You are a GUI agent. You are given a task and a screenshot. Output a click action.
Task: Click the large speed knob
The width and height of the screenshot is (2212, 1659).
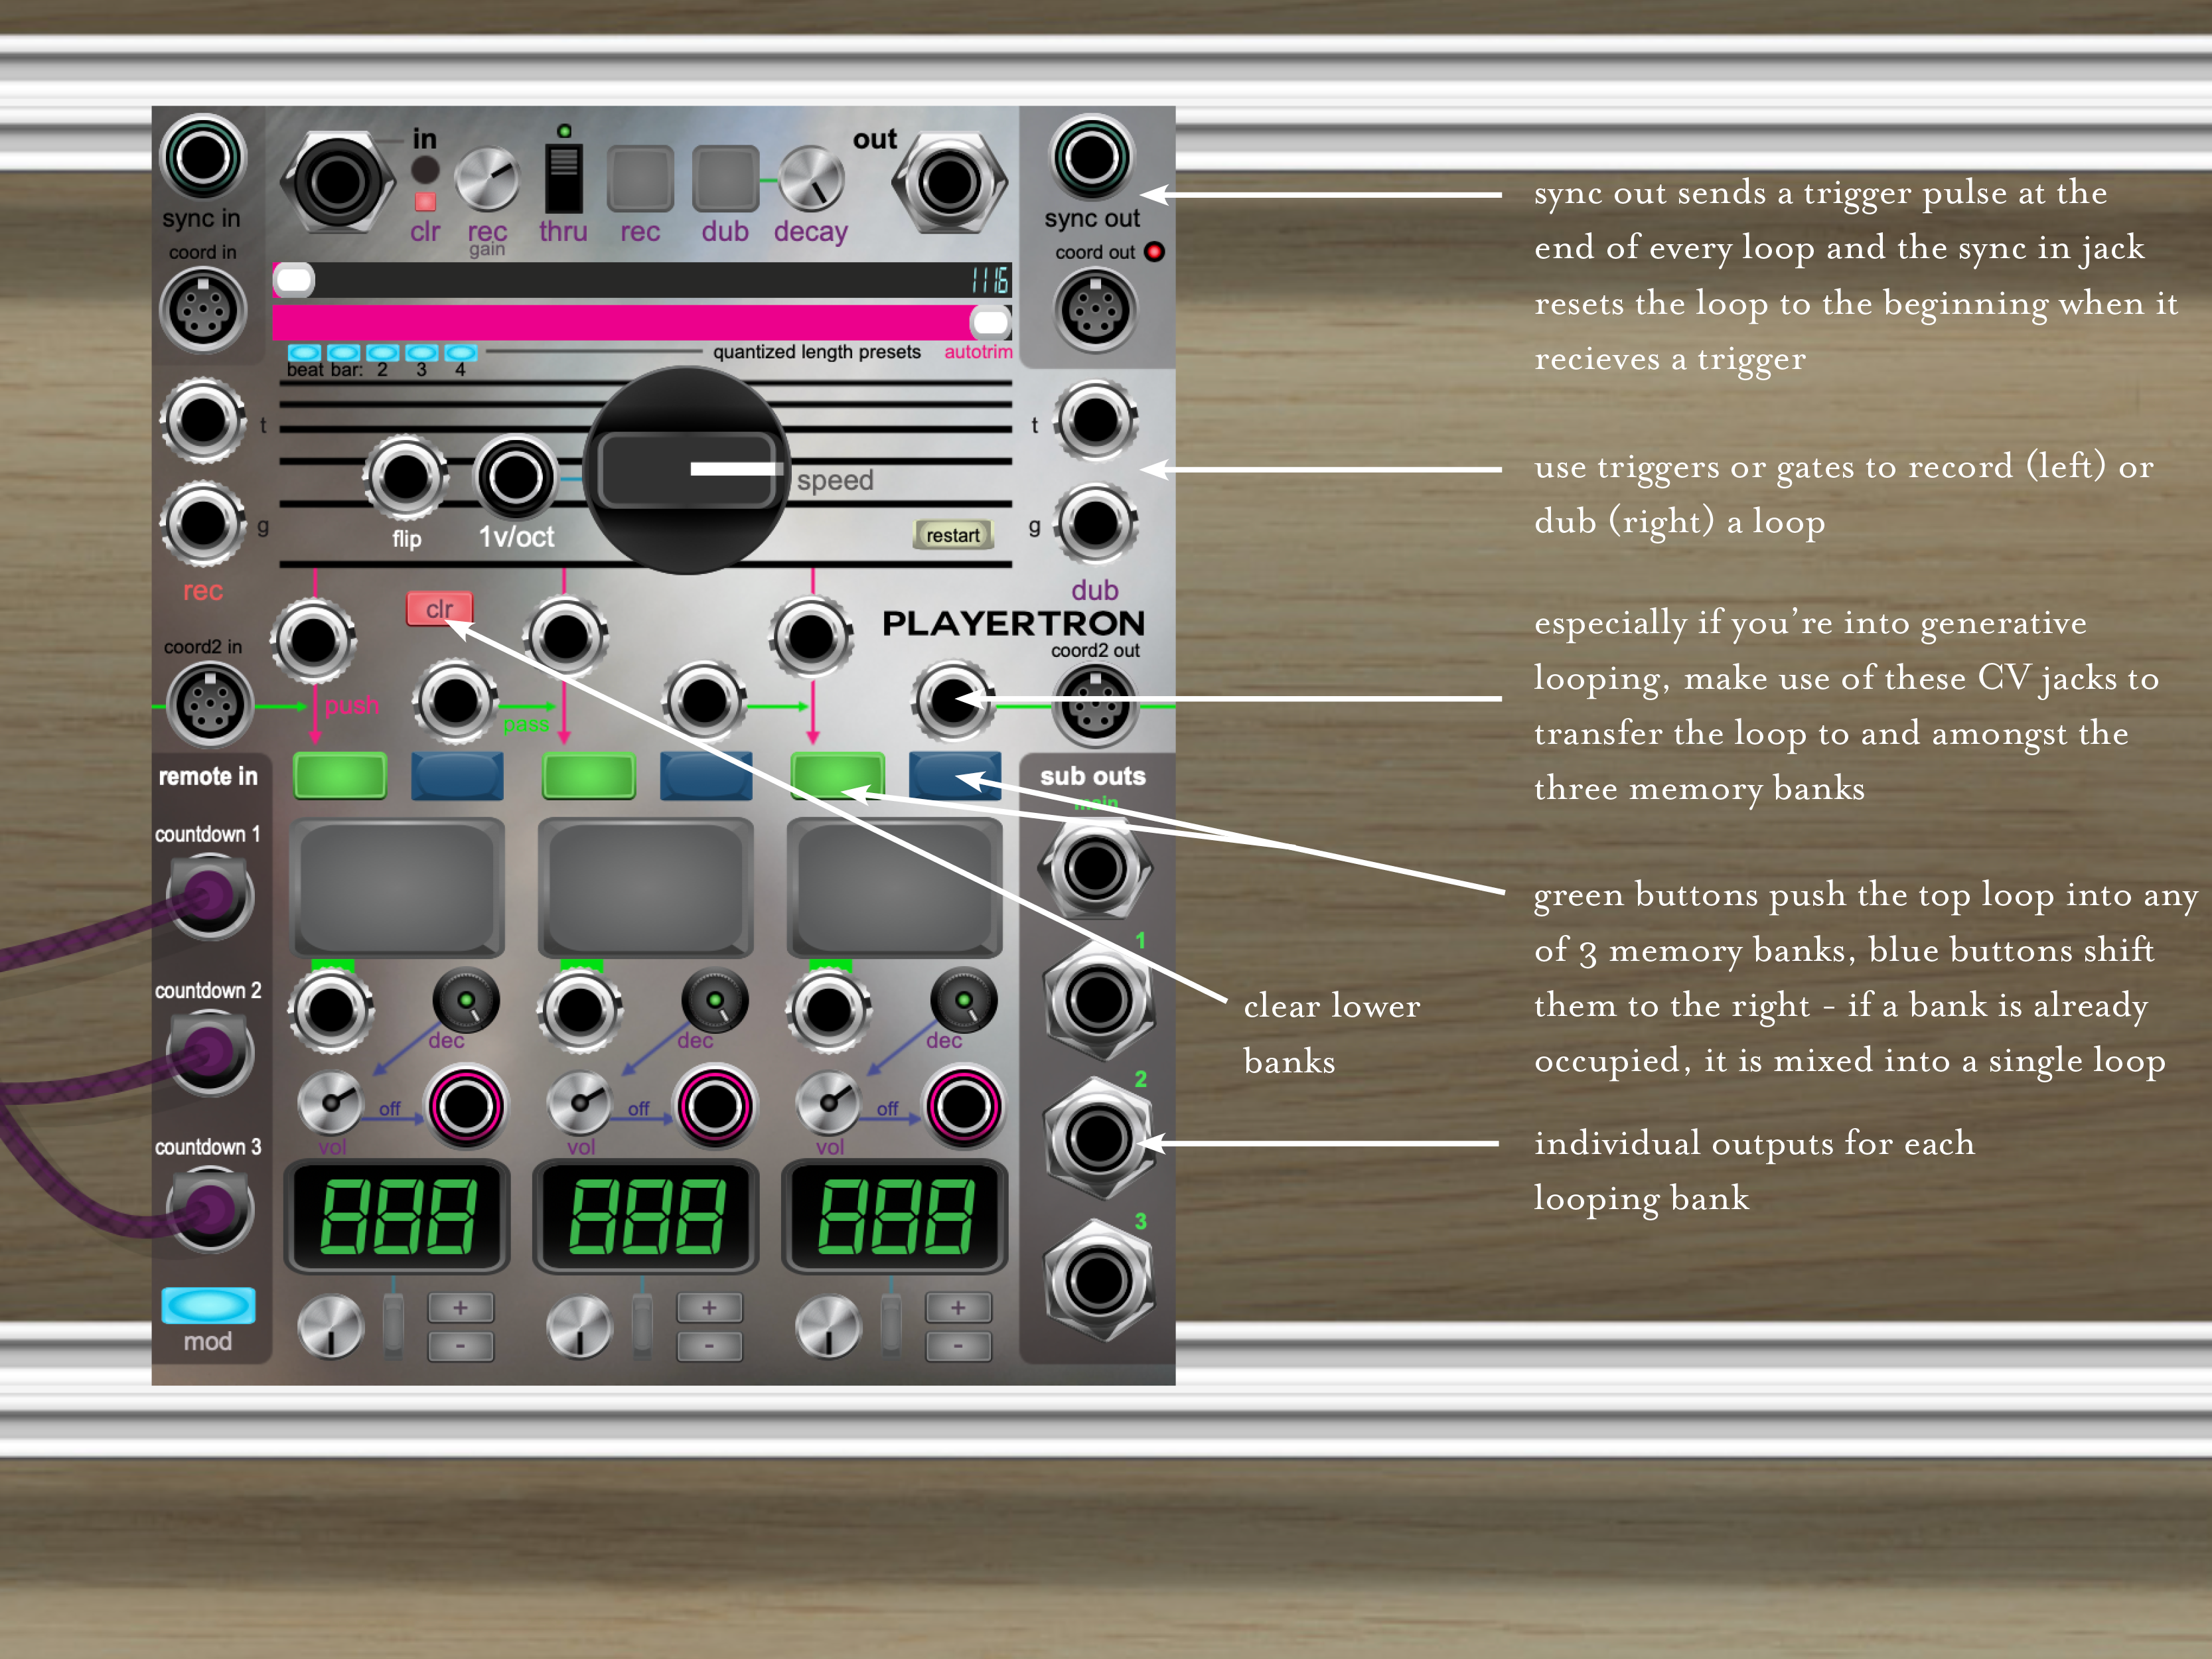[686, 470]
